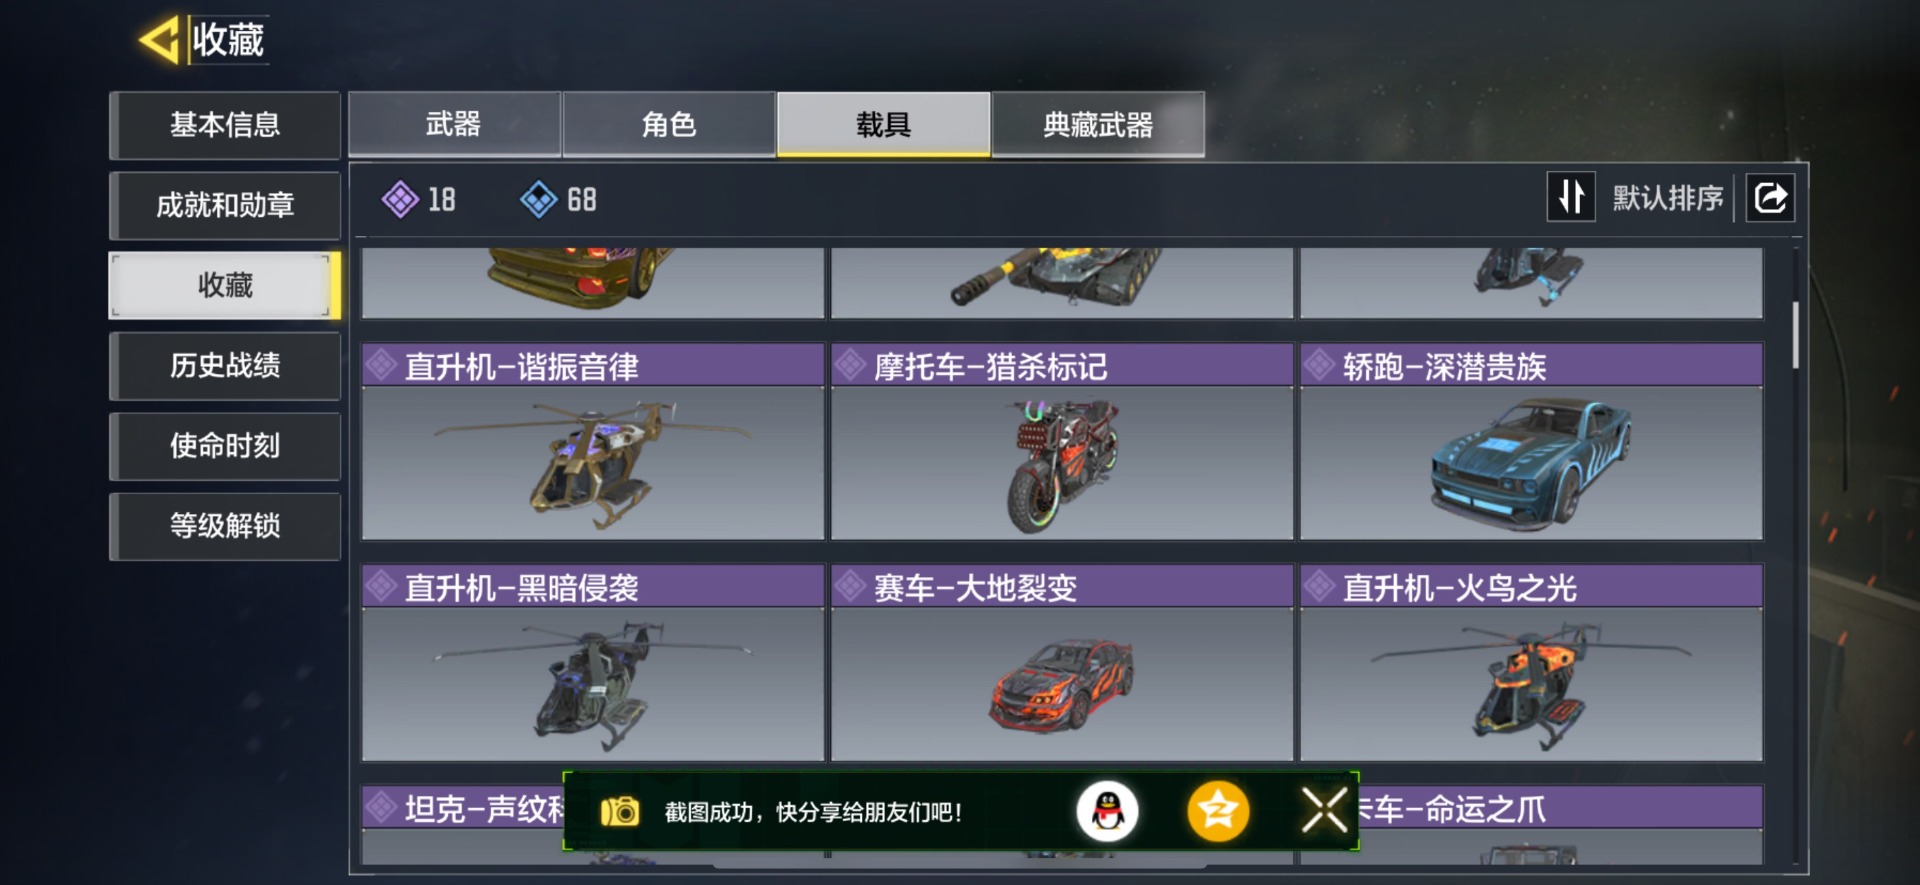
Task: Share screenshot via QQ penguin icon
Action: [x=1107, y=811]
